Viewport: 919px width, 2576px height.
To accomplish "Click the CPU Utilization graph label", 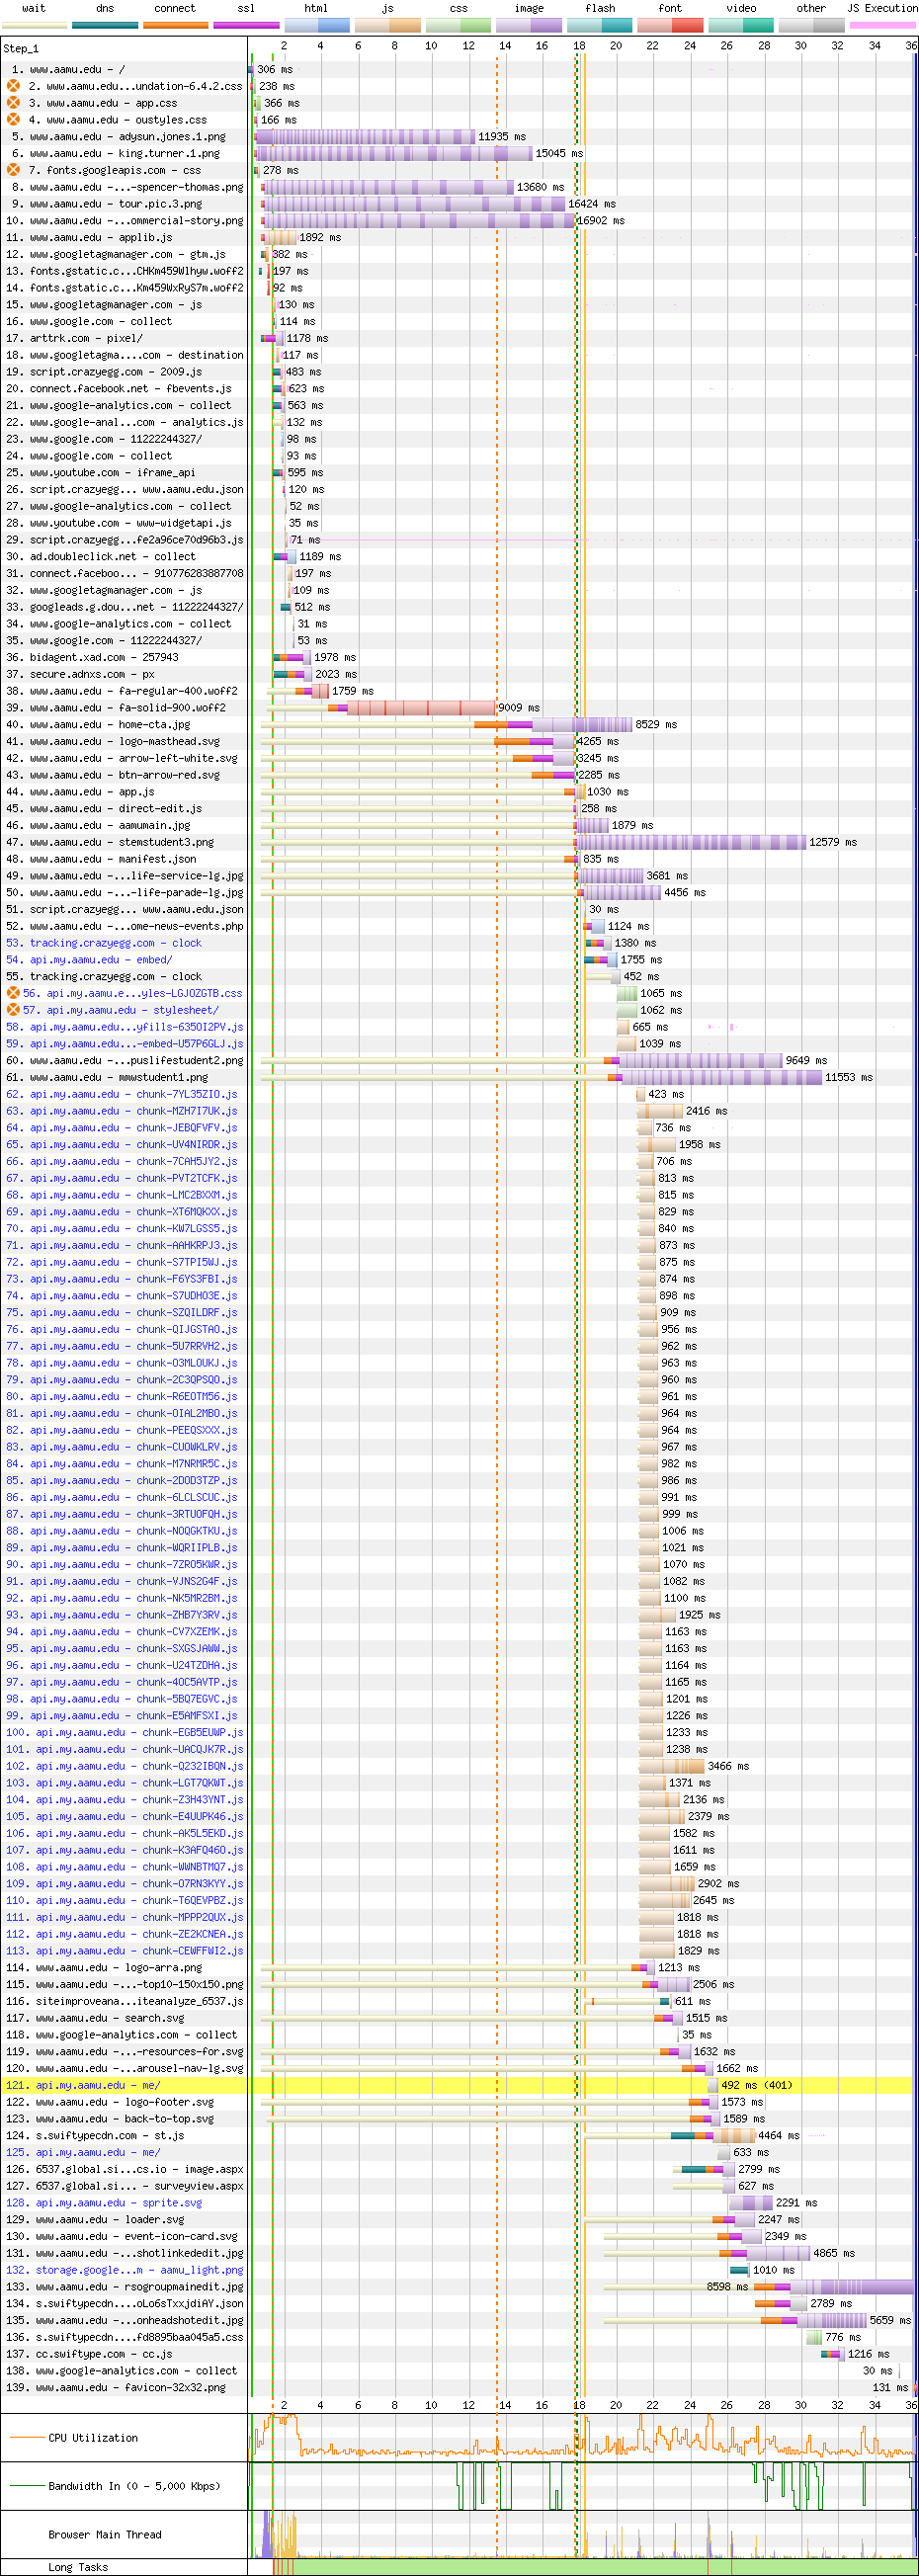I will click(93, 2438).
